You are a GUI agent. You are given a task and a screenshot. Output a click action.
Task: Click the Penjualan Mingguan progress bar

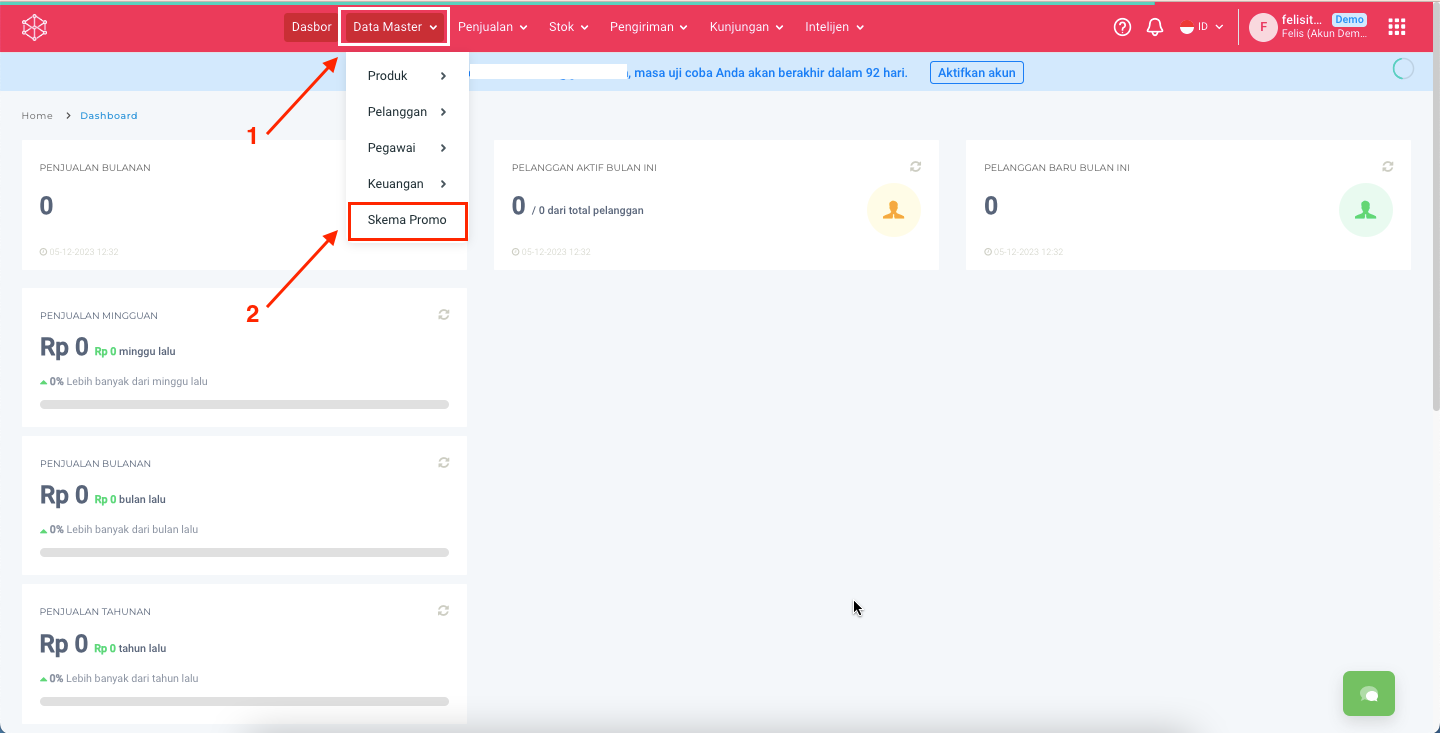pyautogui.click(x=244, y=405)
